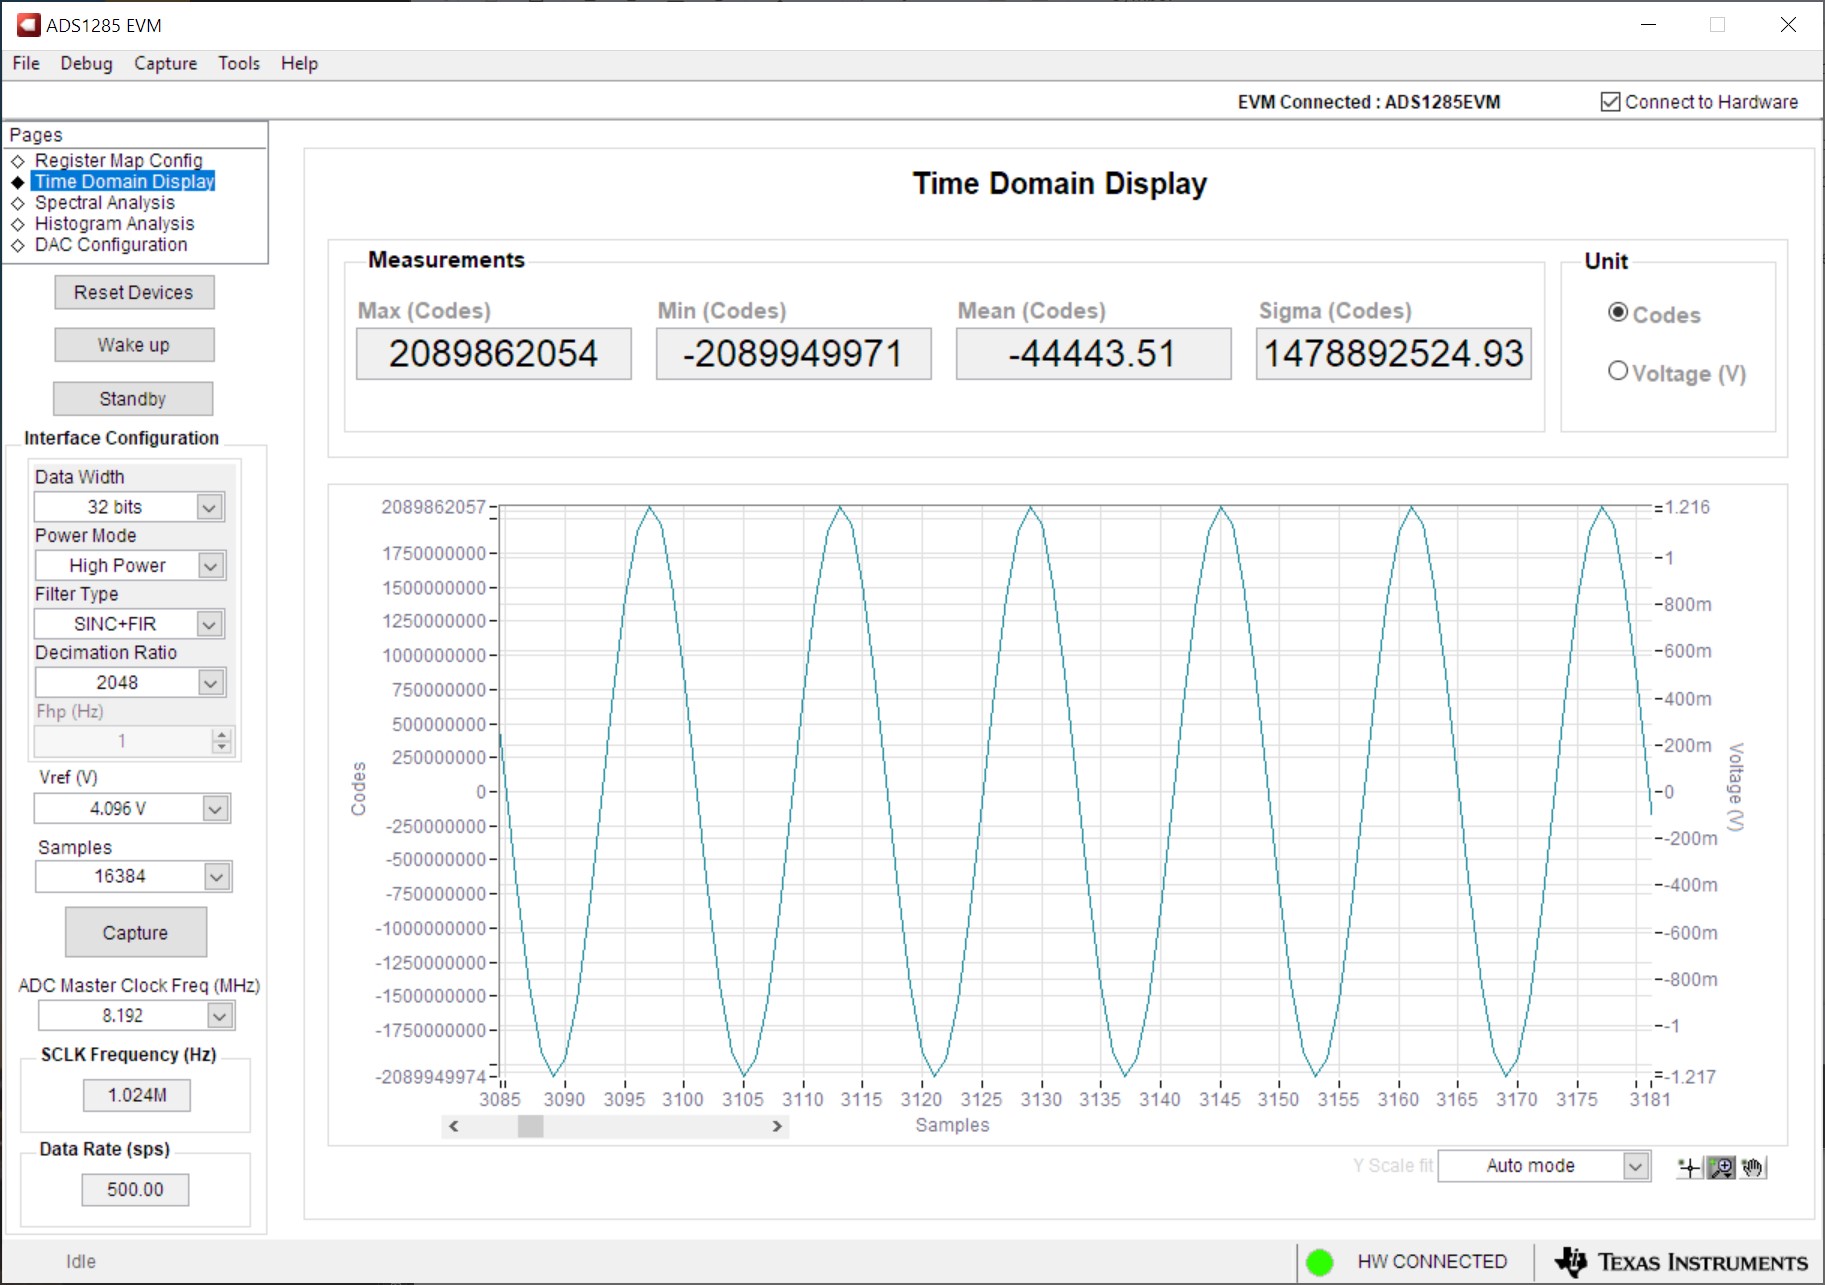Open the Power Mode dropdown

click(x=210, y=566)
